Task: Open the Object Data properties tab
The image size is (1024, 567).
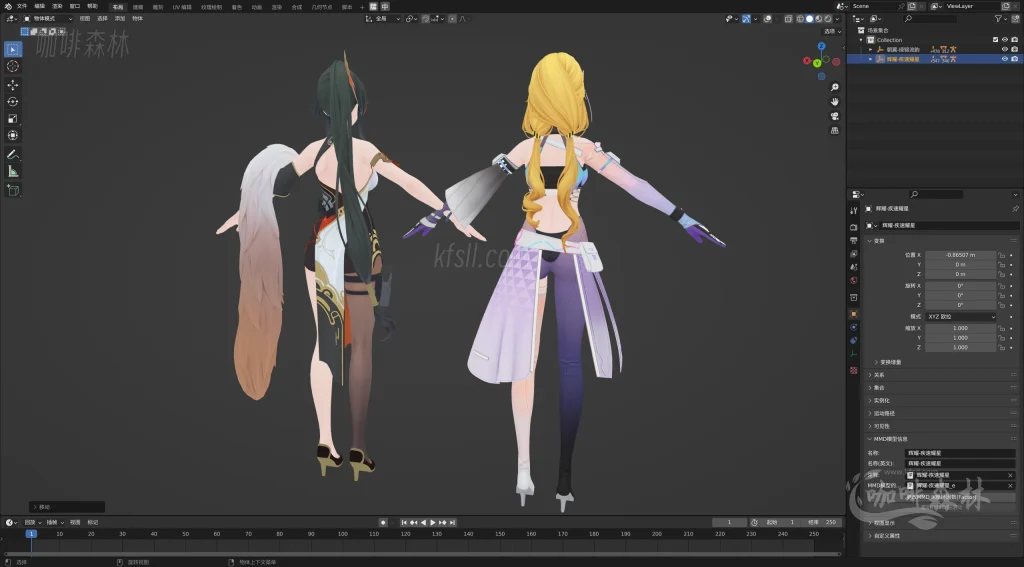Action: point(854,354)
